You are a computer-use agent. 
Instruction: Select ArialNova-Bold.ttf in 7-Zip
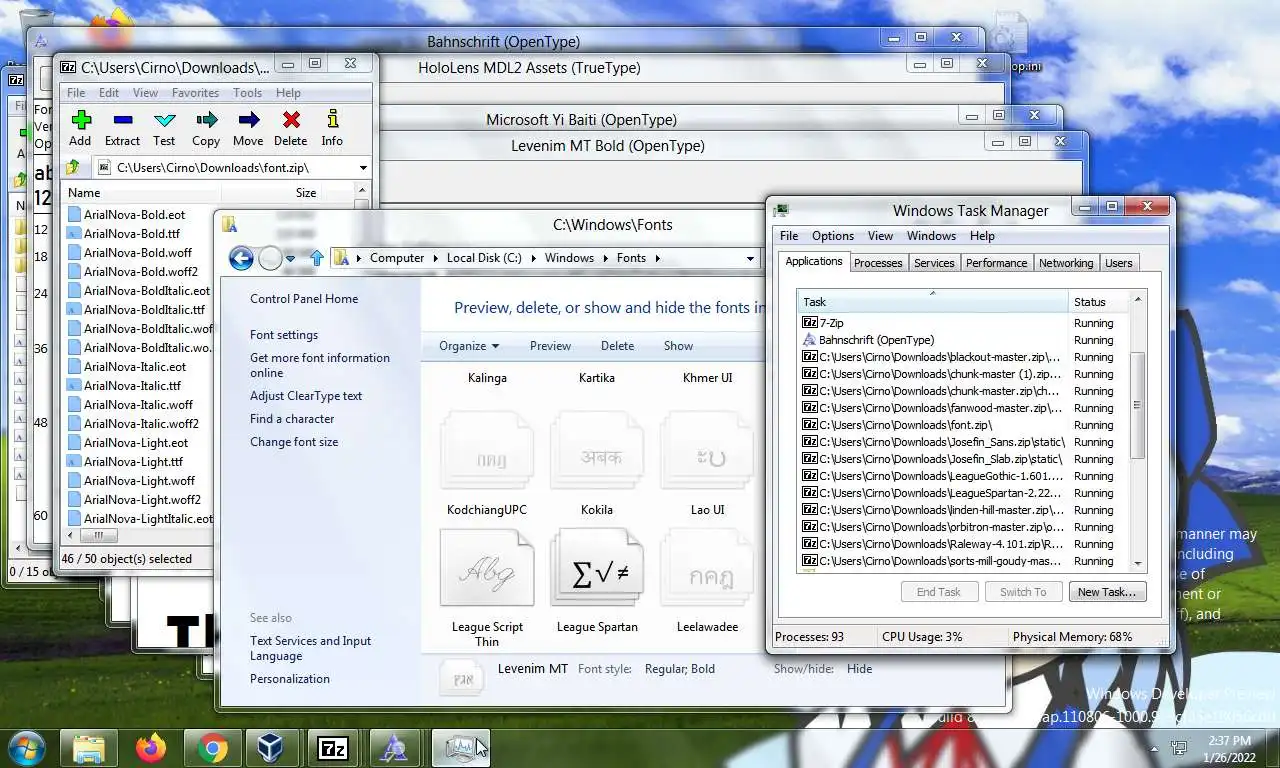pos(132,233)
